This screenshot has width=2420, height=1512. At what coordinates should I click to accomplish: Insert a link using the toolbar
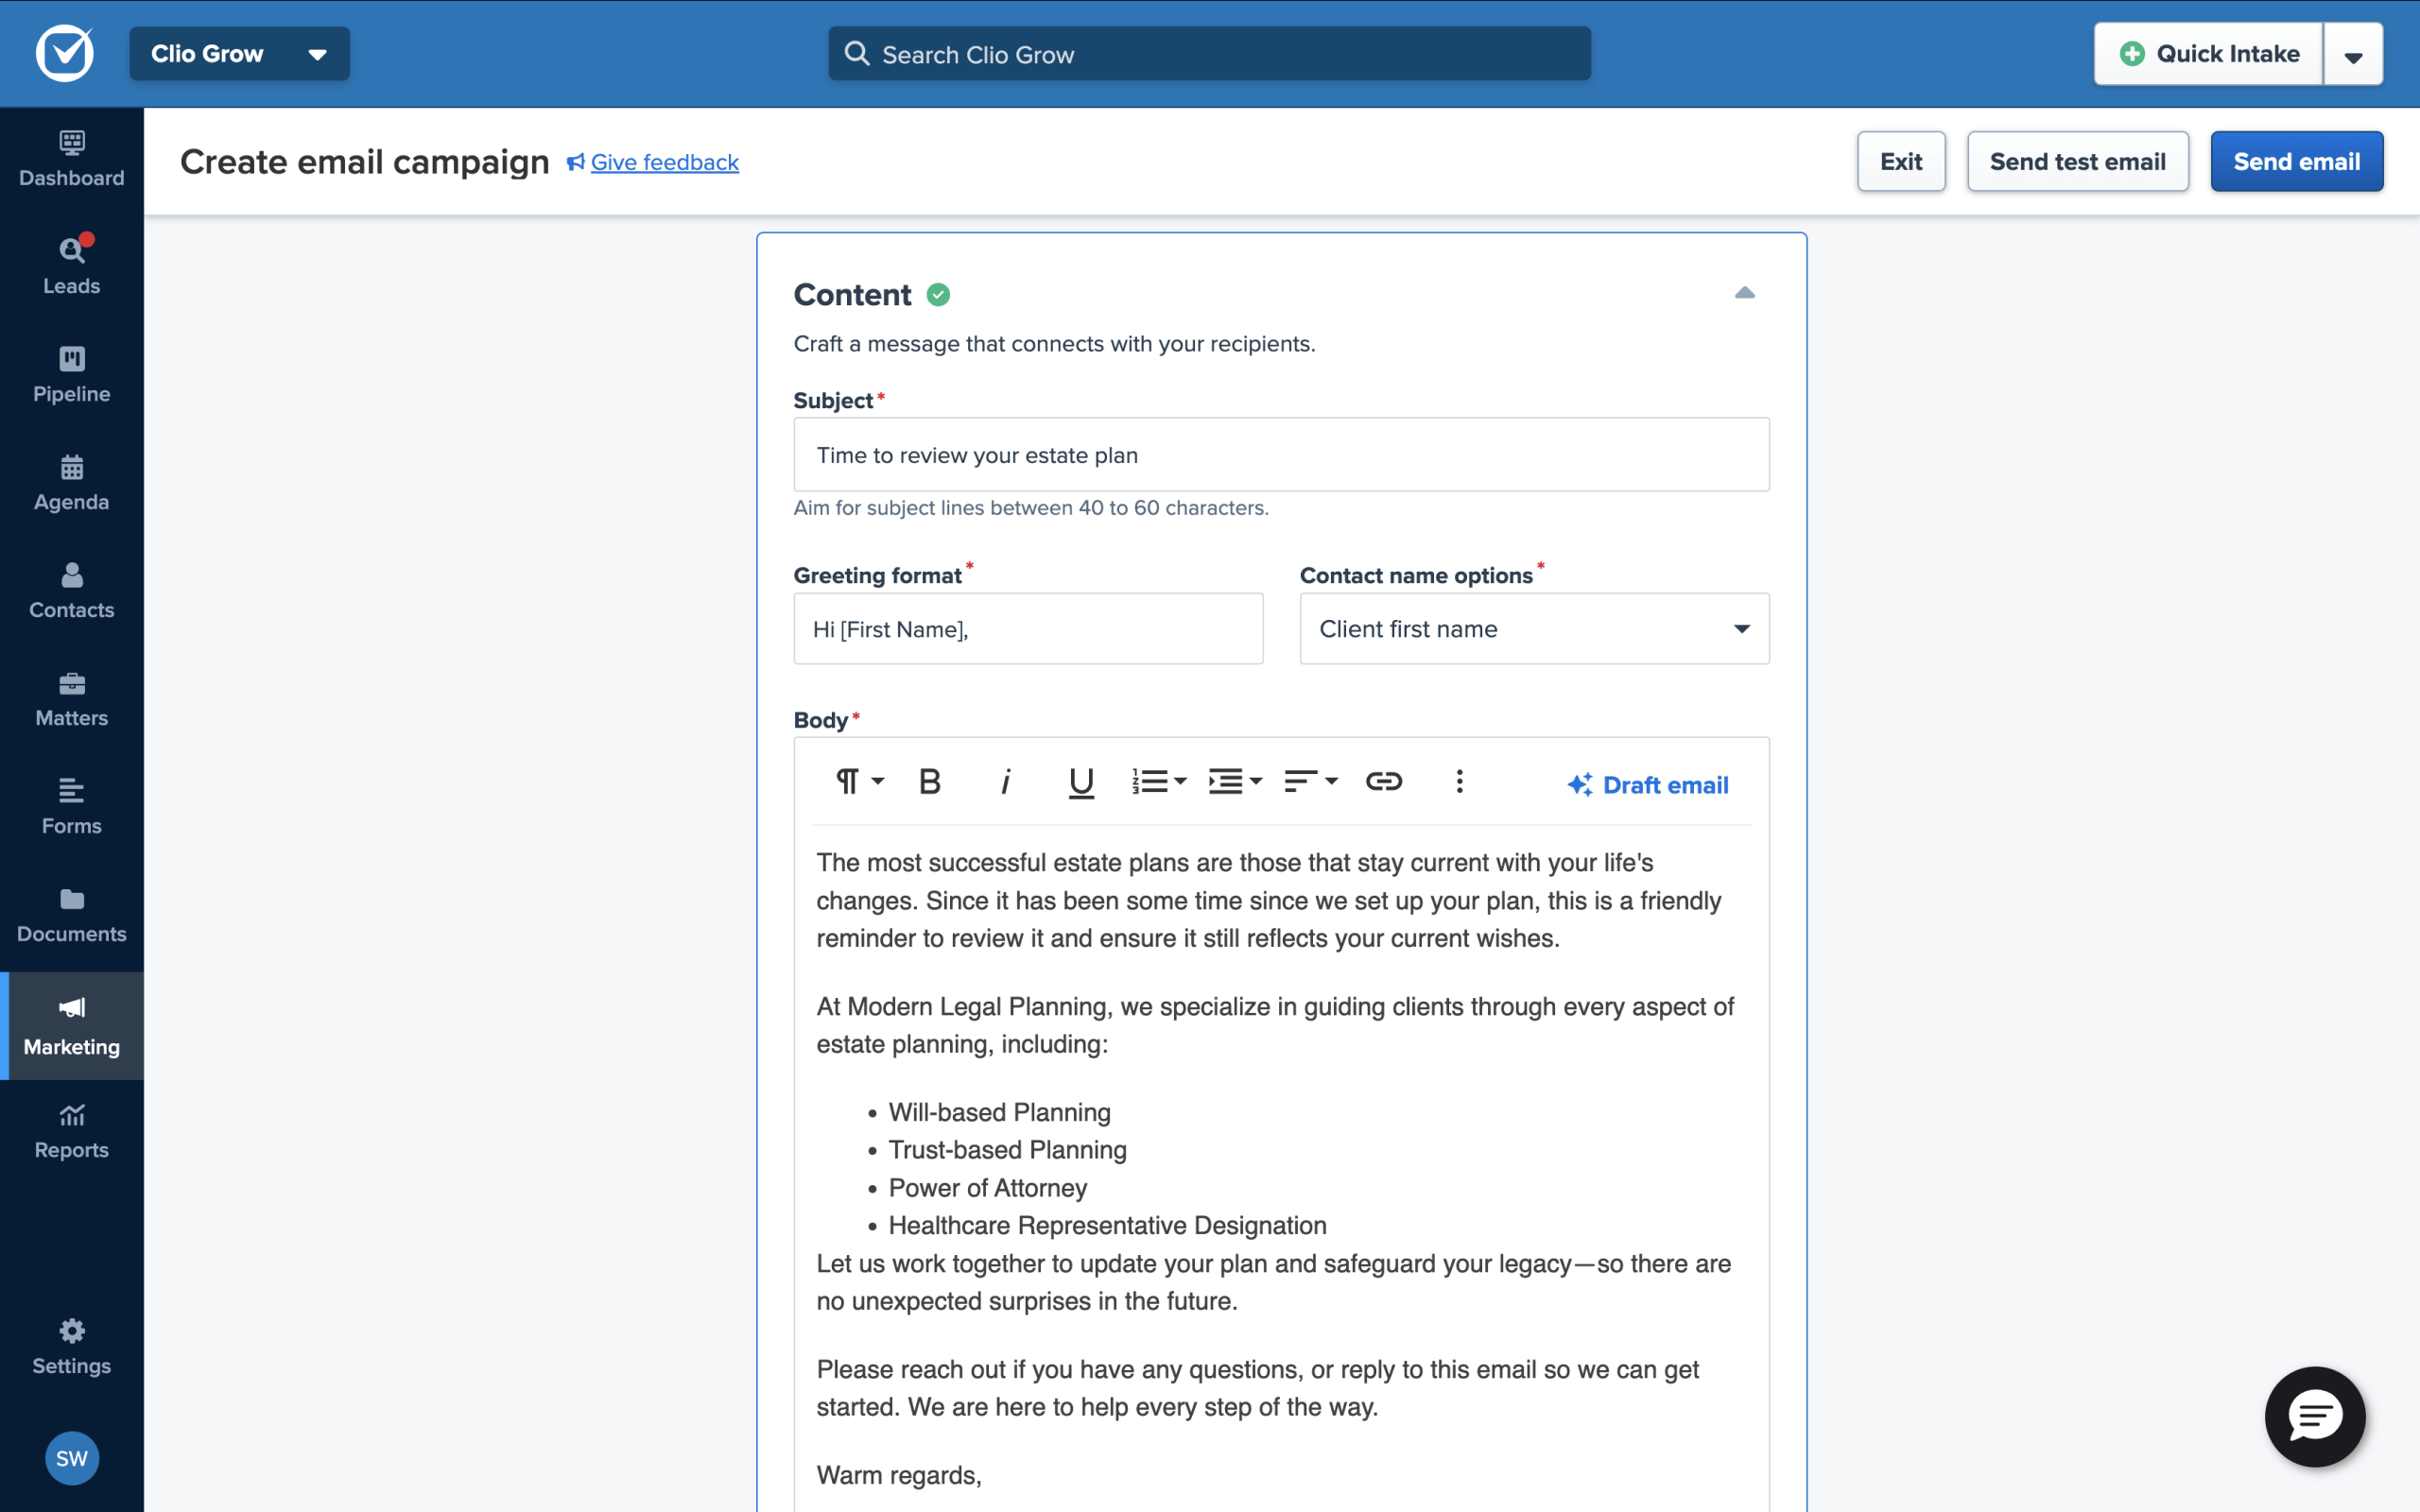point(1383,782)
